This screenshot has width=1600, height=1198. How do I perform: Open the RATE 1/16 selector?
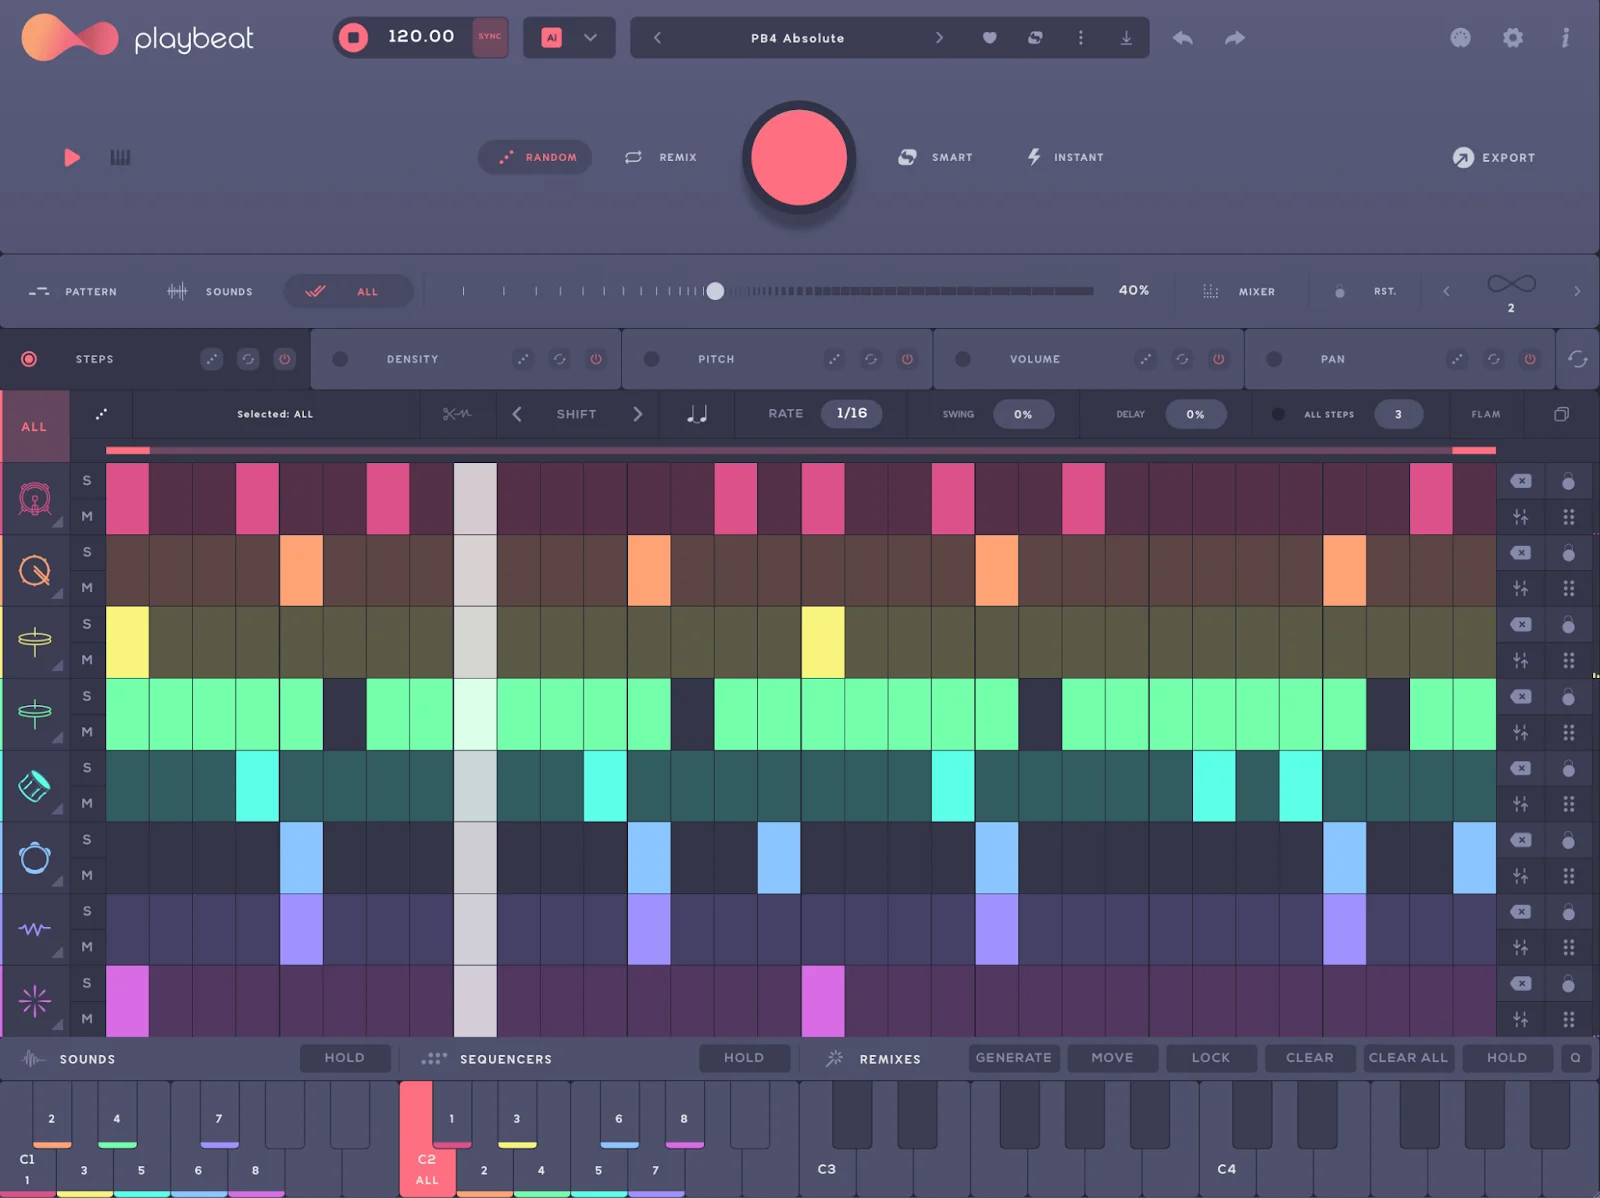point(852,414)
